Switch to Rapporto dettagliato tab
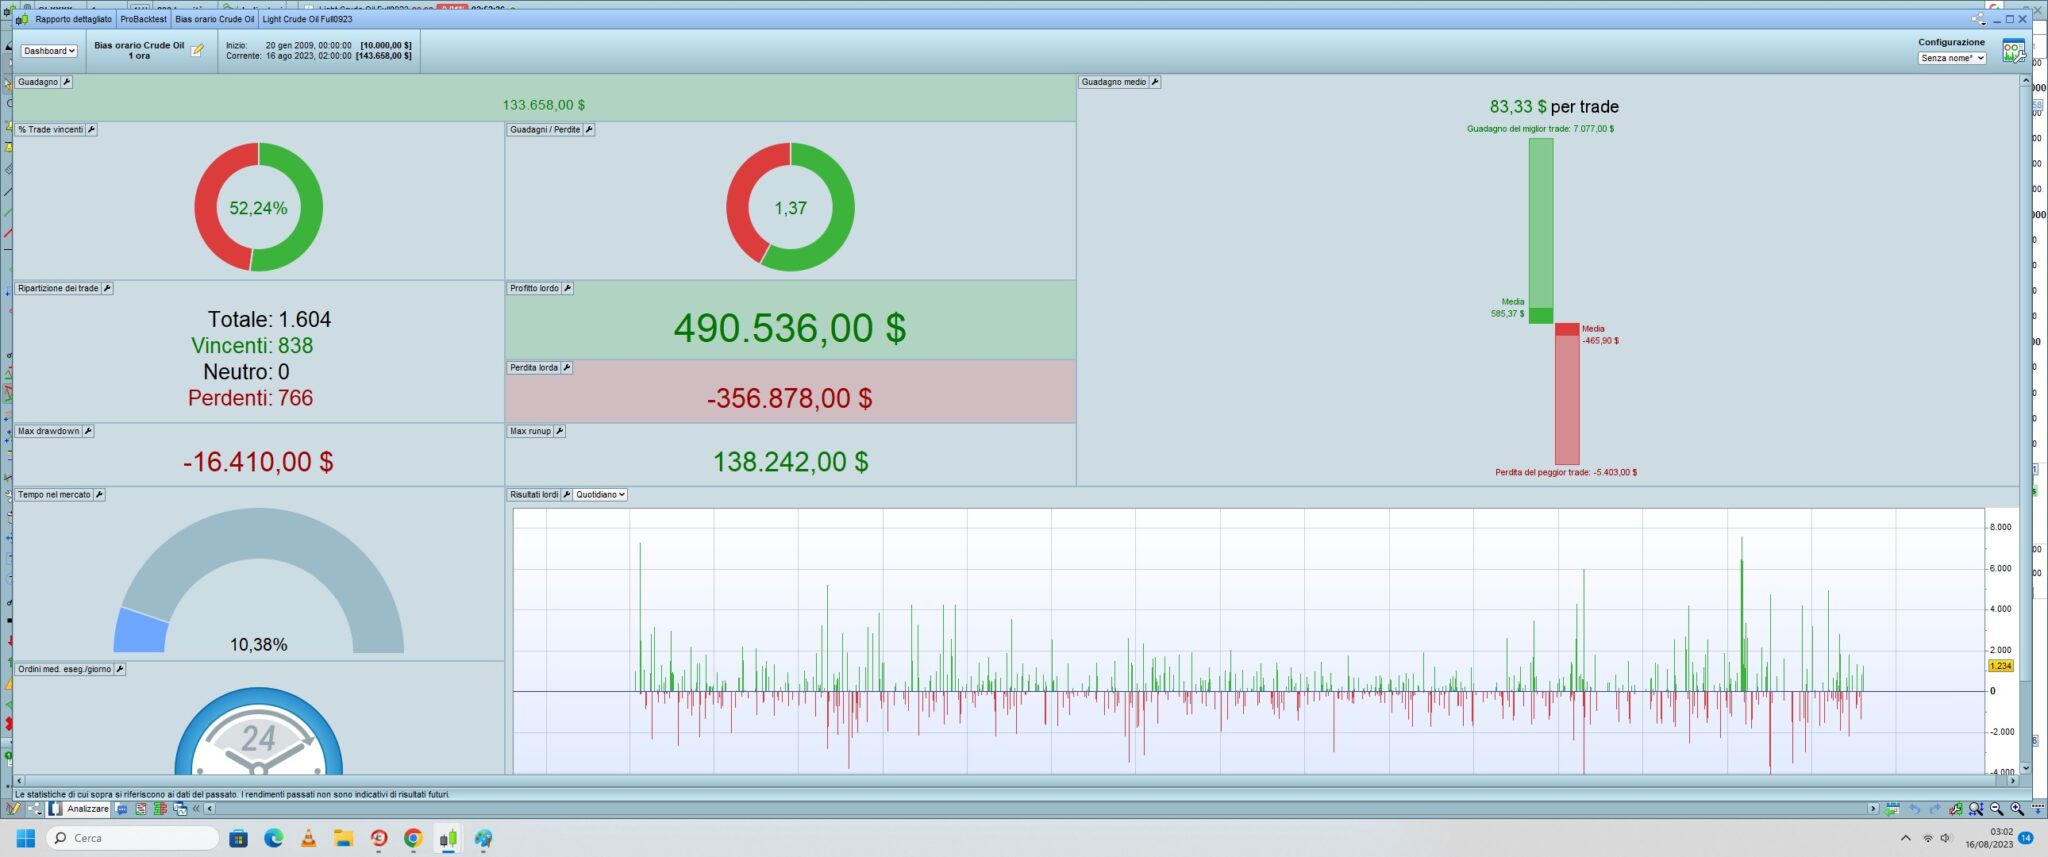Image resolution: width=2048 pixels, height=857 pixels. click(73, 19)
